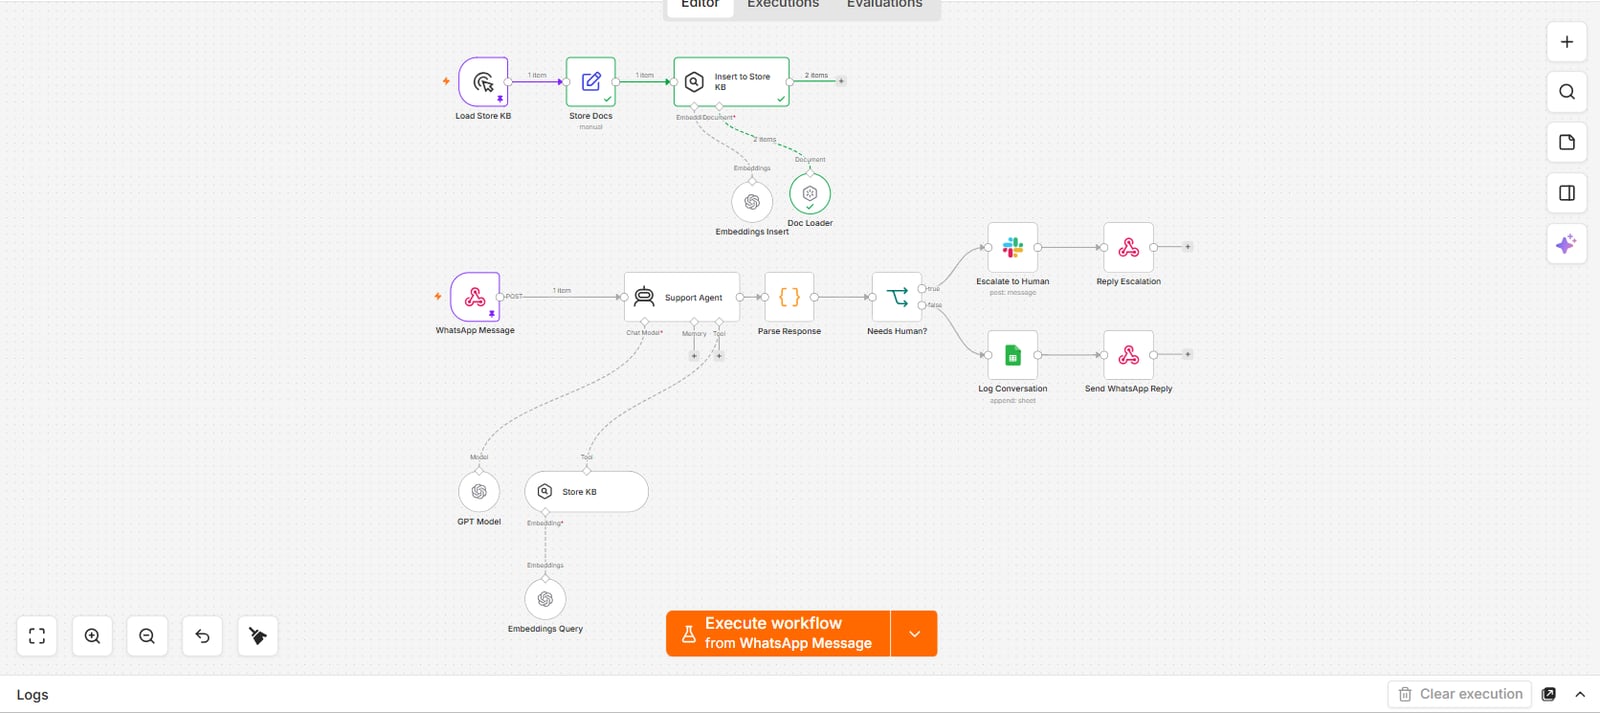The height and width of the screenshot is (713, 1600).
Task: Add another Tool sub-node to Support Agent
Action: (719, 356)
